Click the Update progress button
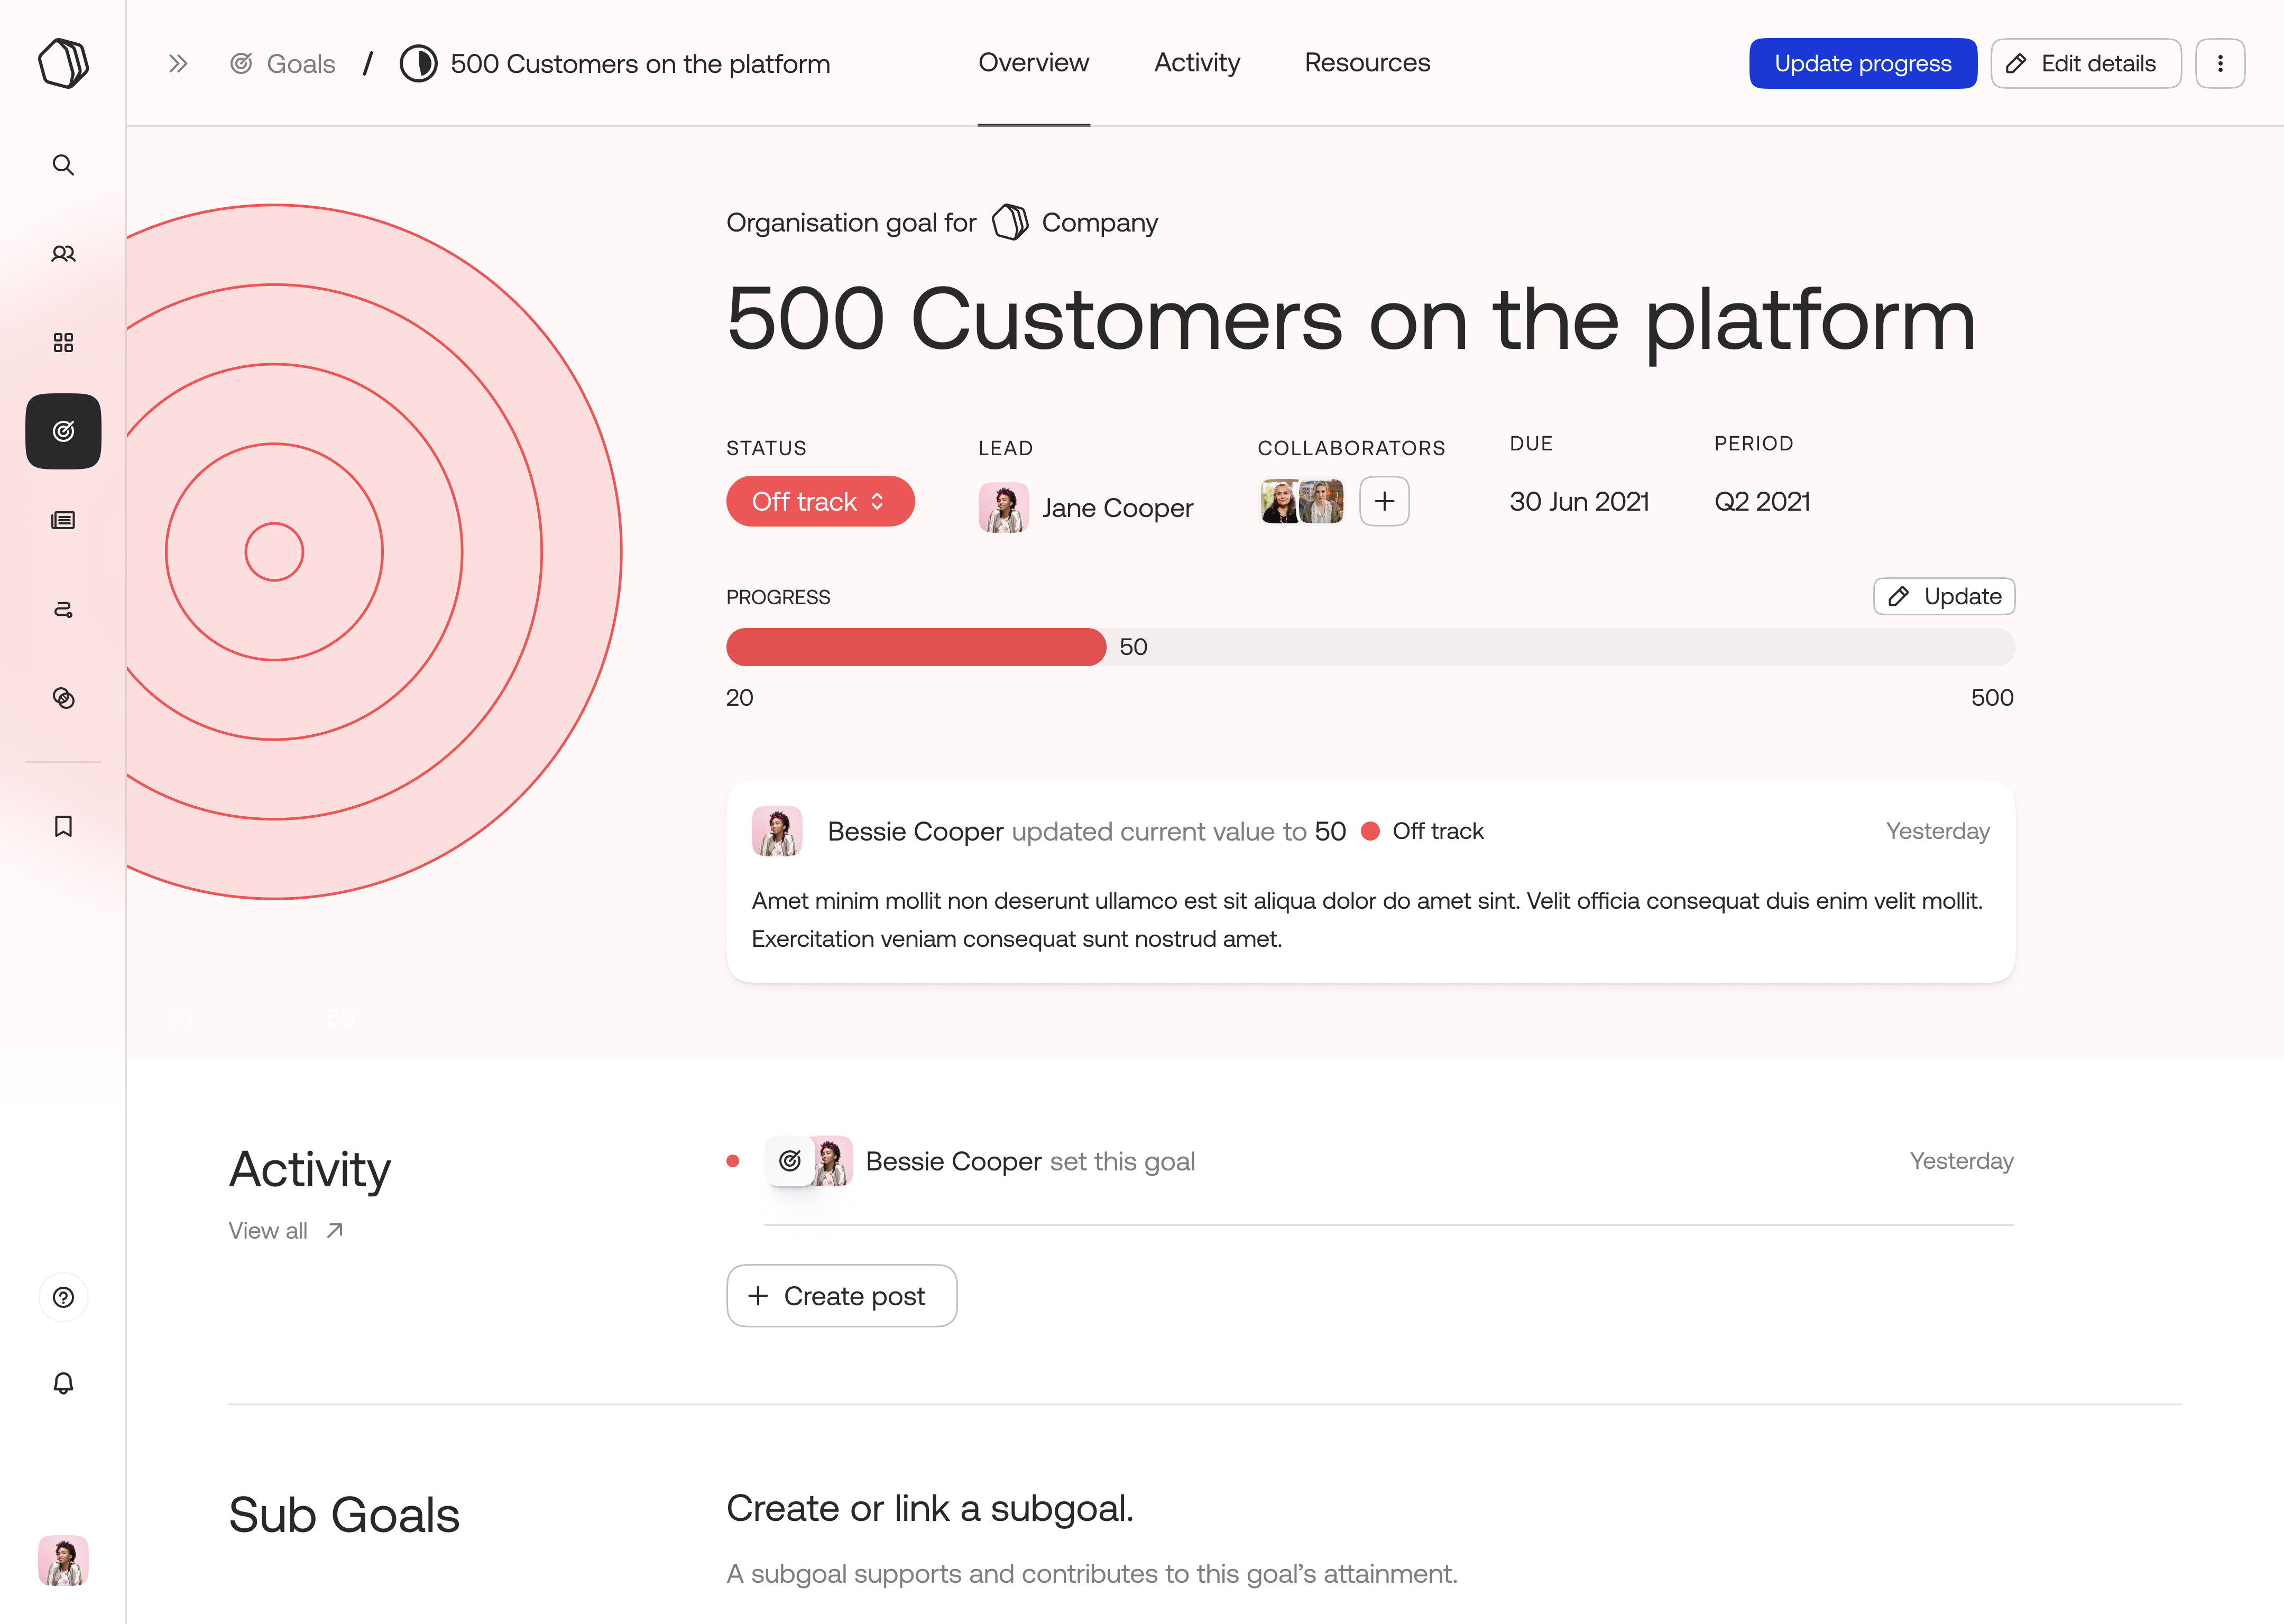 (1861, 64)
